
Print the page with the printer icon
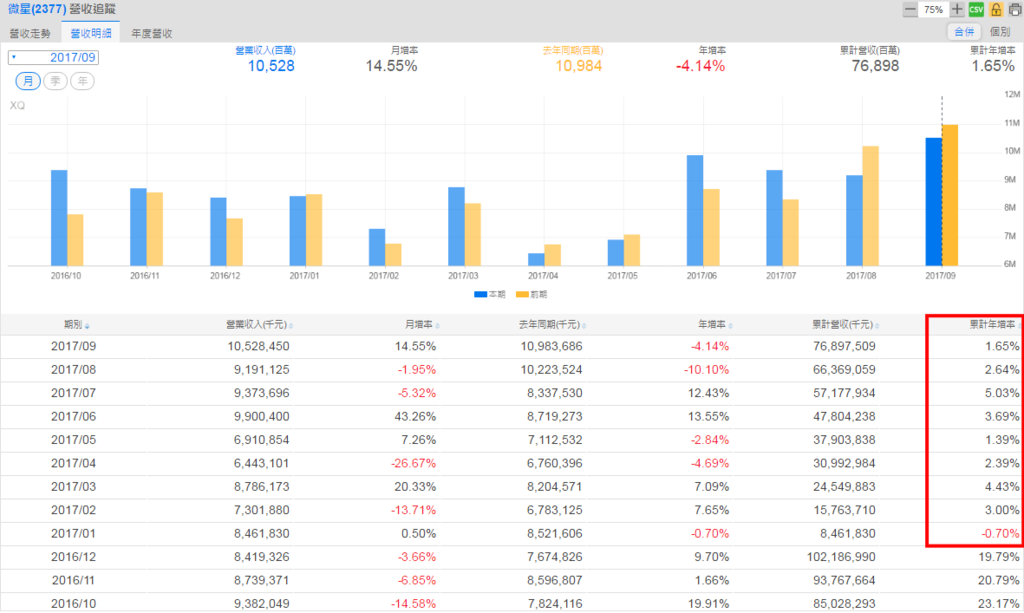coord(1016,10)
